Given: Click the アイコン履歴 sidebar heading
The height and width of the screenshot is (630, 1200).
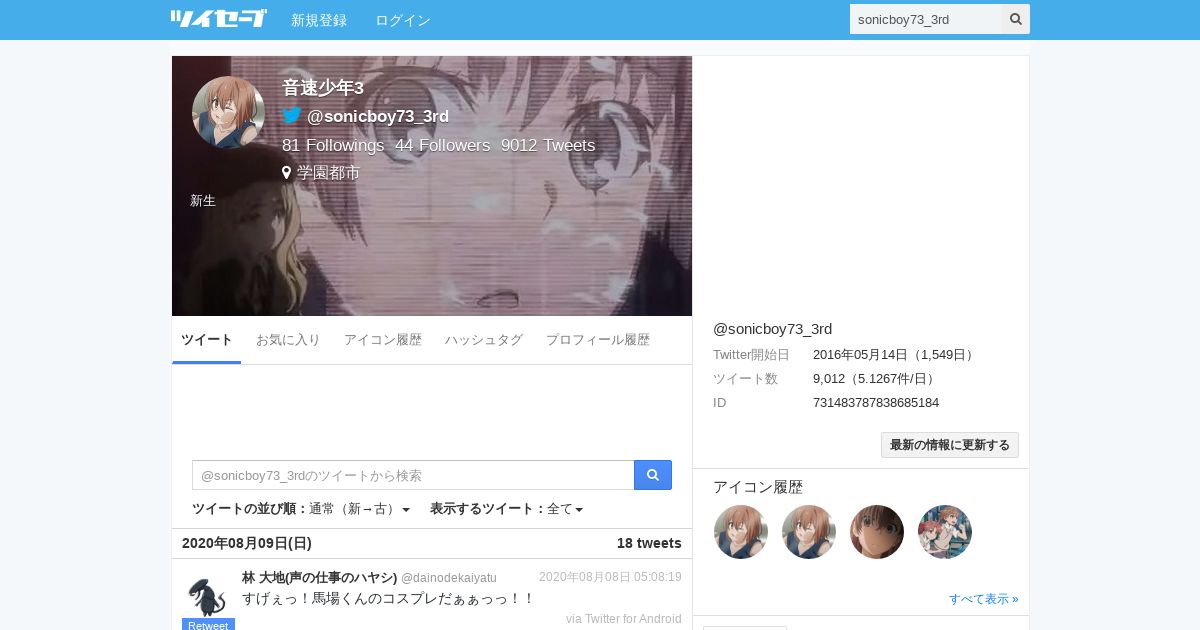Looking at the screenshot, I should (758, 487).
